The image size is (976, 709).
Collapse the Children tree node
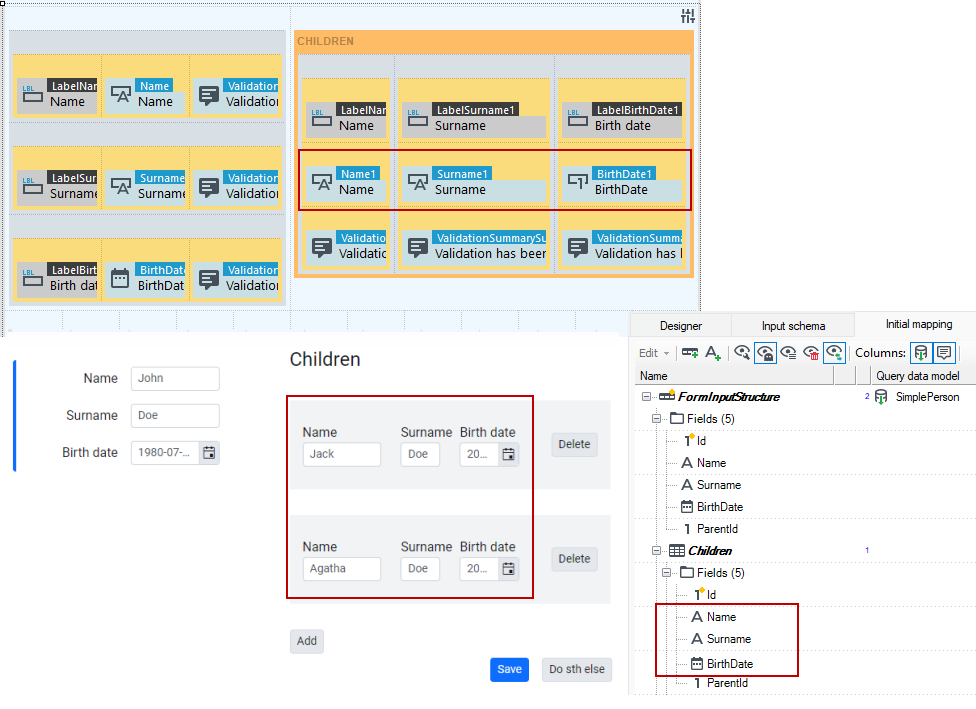click(x=656, y=550)
